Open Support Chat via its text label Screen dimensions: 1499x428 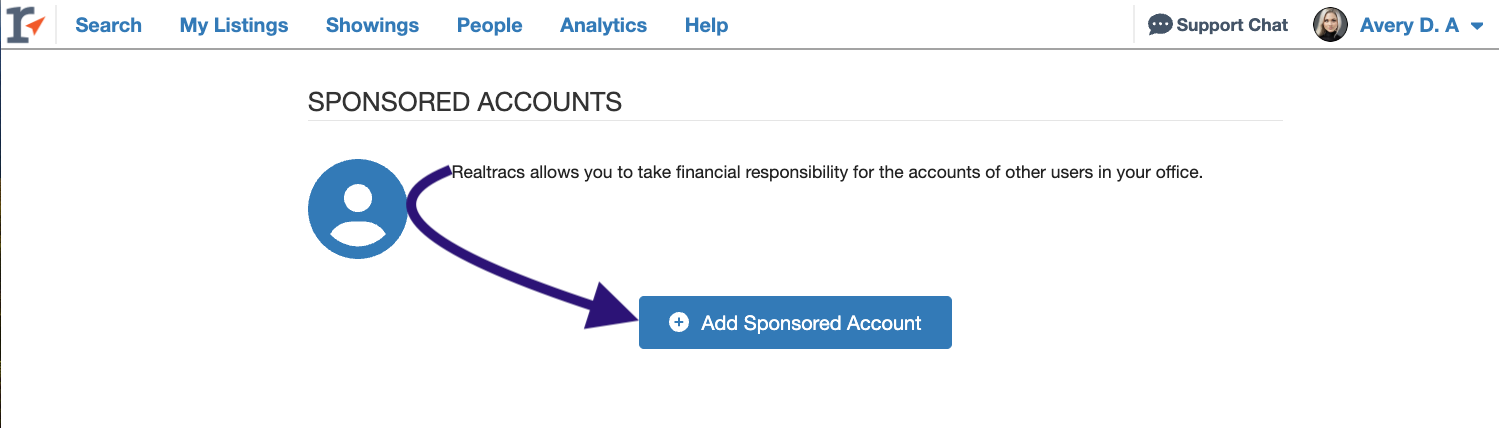coord(1232,25)
